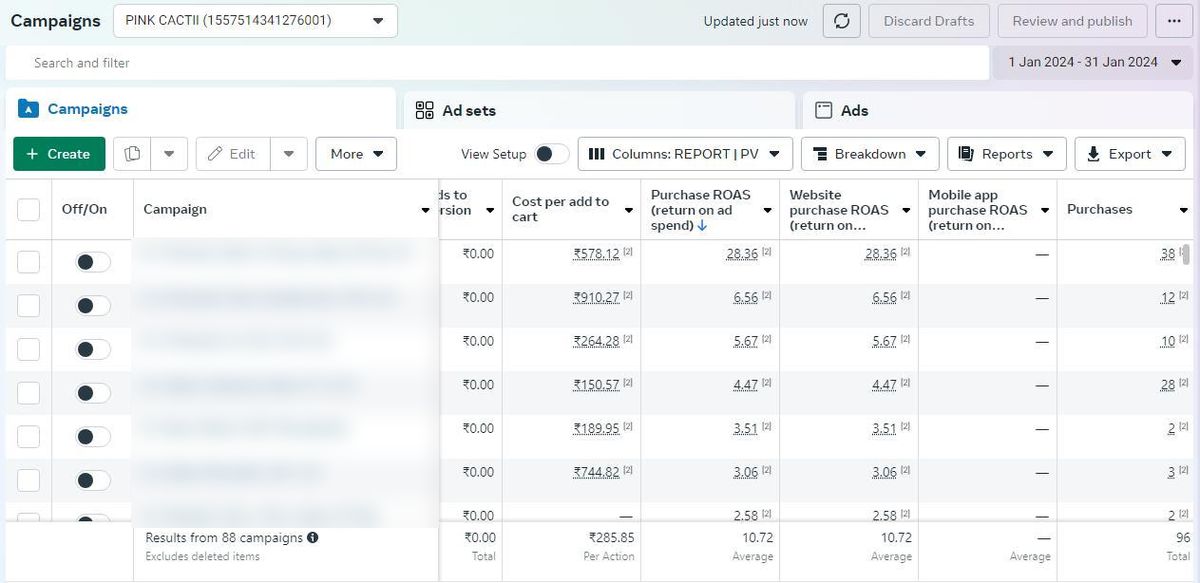Click the ₹744.82 cost value

pyautogui.click(x=596, y=472)
